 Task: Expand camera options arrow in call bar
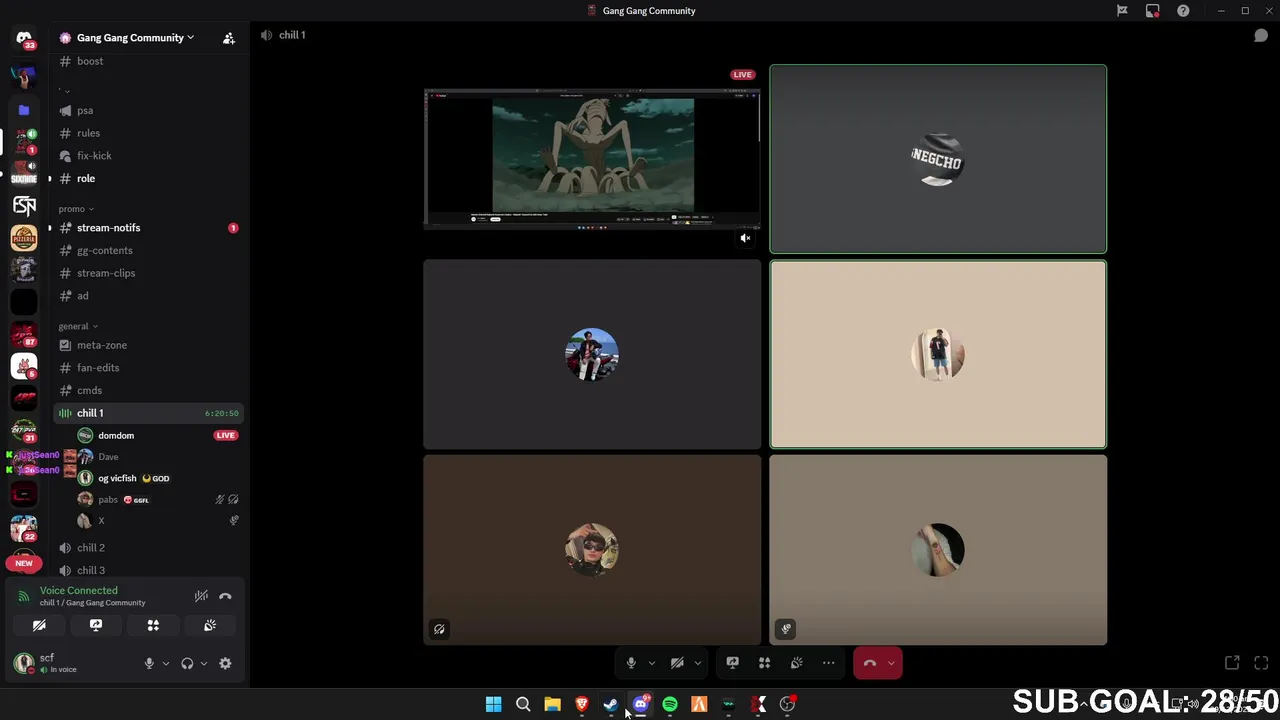pos(698,663)
